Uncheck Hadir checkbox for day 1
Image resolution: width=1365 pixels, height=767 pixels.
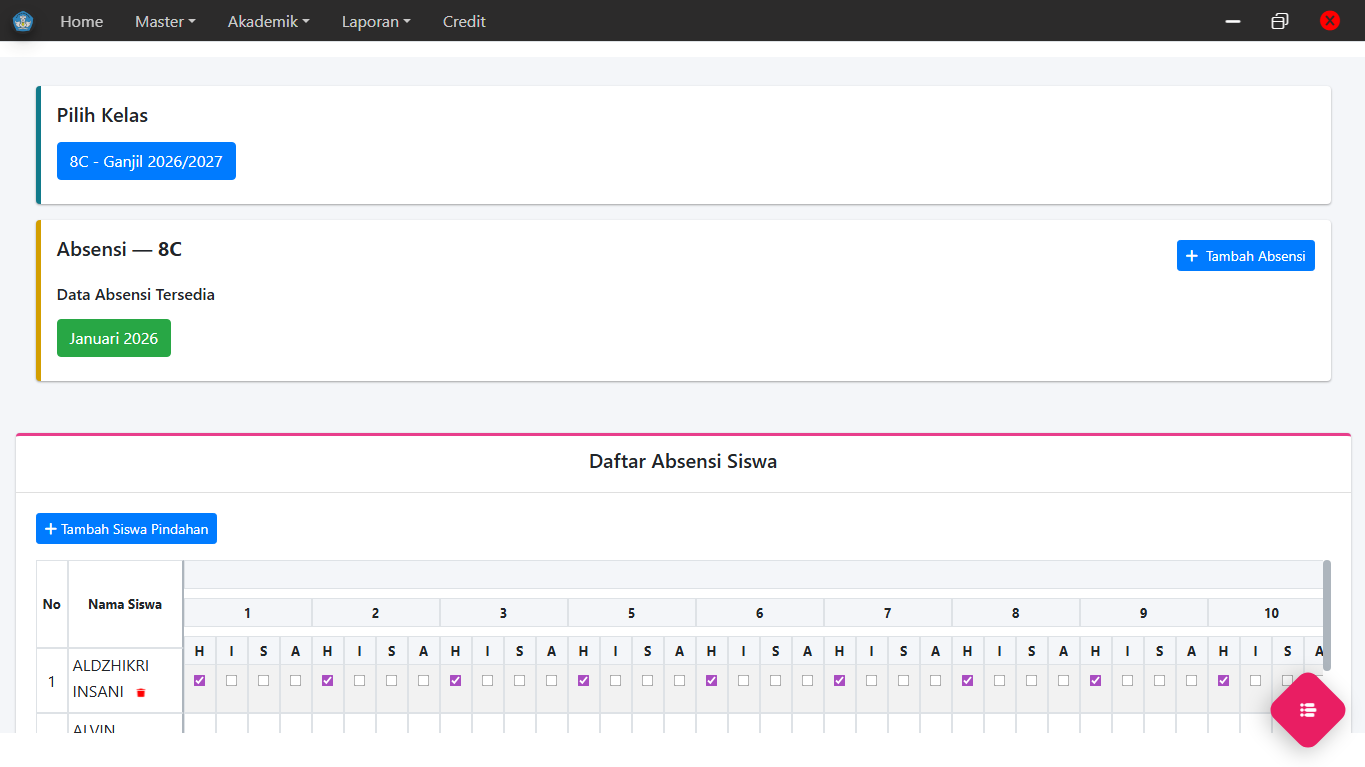click(x=200, y=681)
